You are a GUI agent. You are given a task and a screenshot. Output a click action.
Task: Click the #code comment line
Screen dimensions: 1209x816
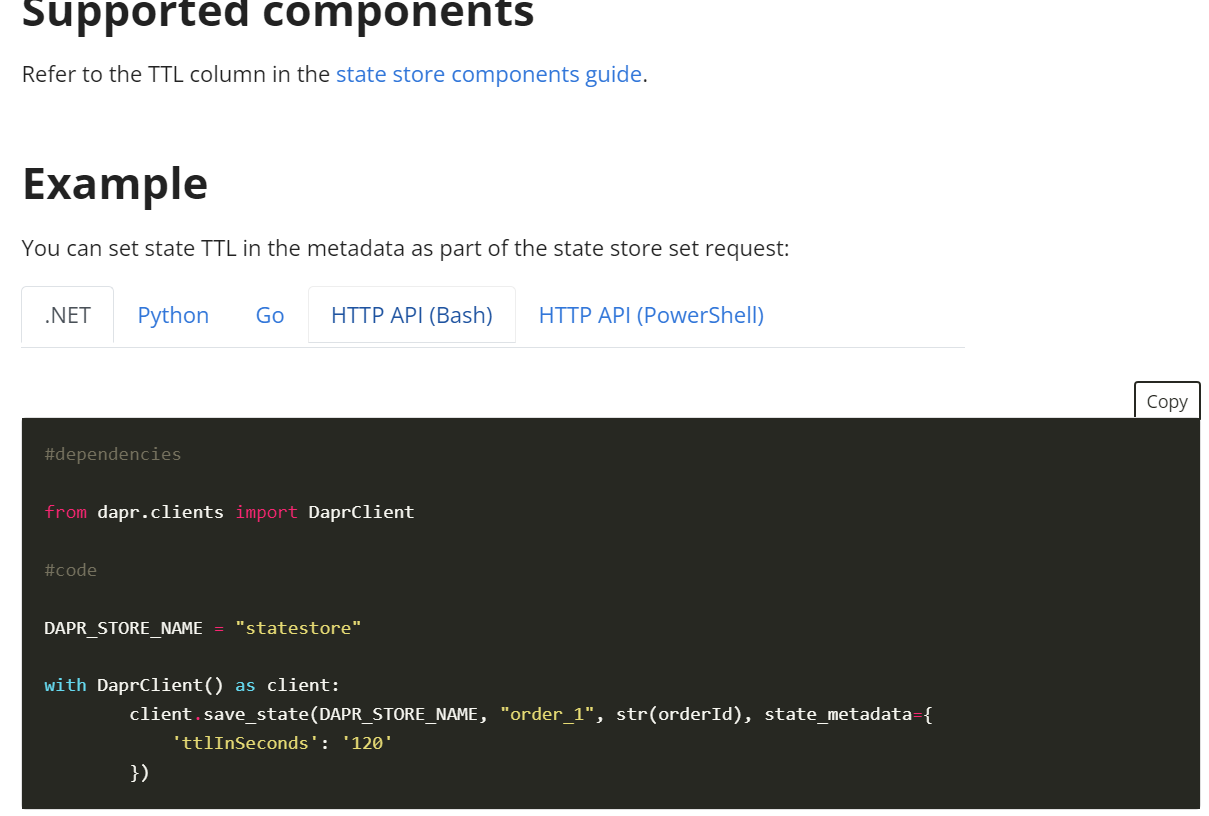coord(70,569)
